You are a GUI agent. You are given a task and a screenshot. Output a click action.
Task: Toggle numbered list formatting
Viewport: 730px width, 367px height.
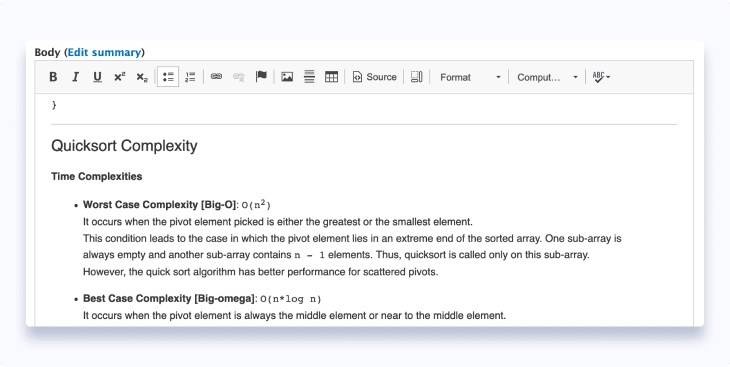pyautogui.click(x=190, y=77)
